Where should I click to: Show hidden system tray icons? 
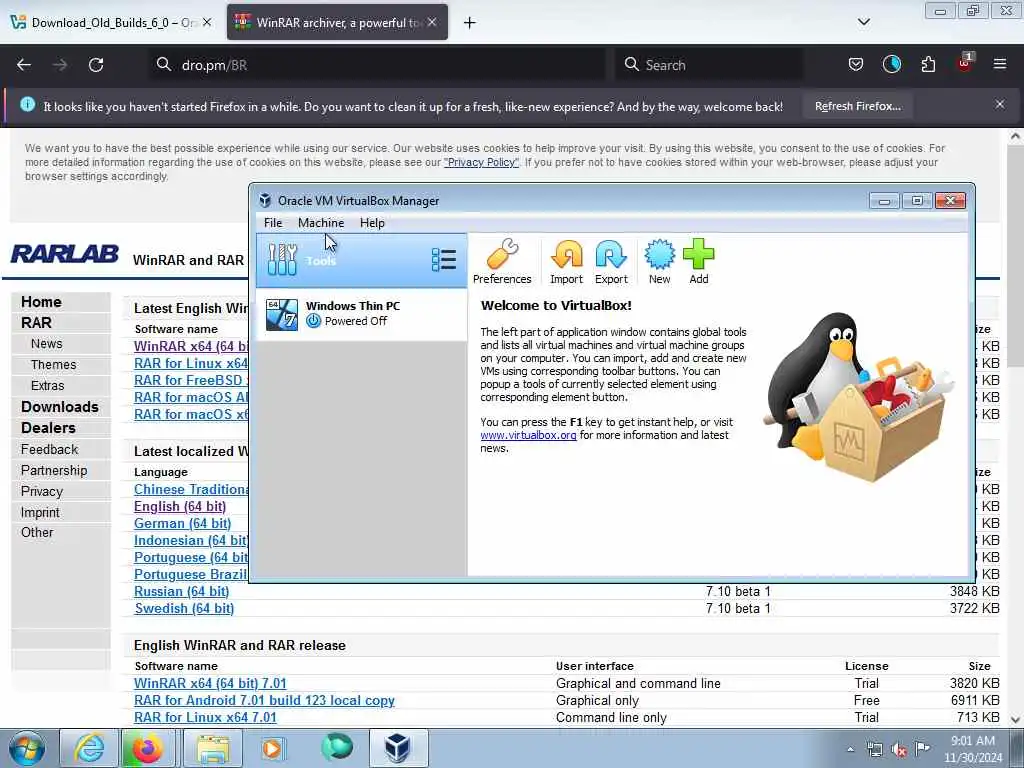(850, 750)
